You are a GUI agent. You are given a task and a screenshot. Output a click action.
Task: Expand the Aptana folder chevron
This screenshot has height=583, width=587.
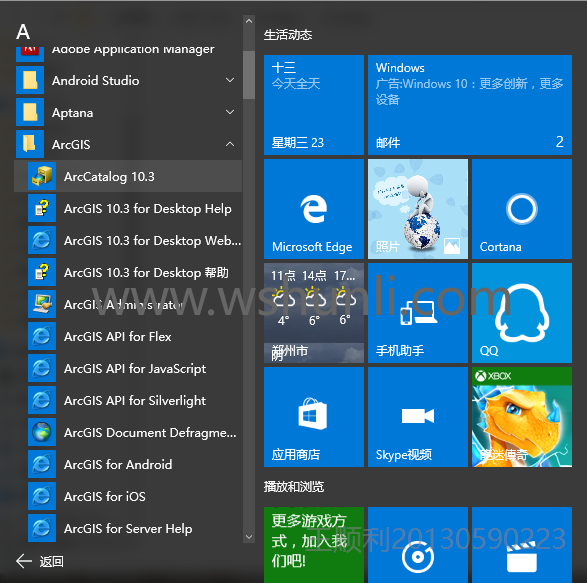tap(230, 112)
